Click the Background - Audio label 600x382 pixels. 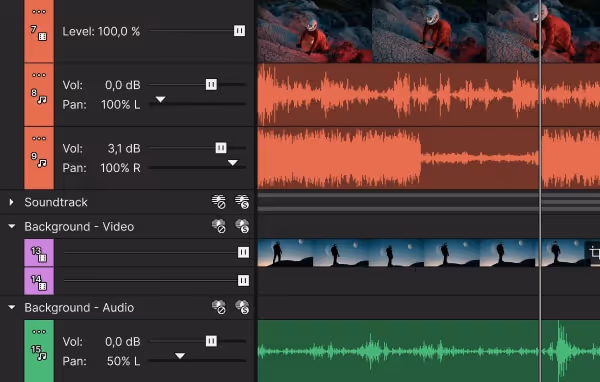[79, 308]
